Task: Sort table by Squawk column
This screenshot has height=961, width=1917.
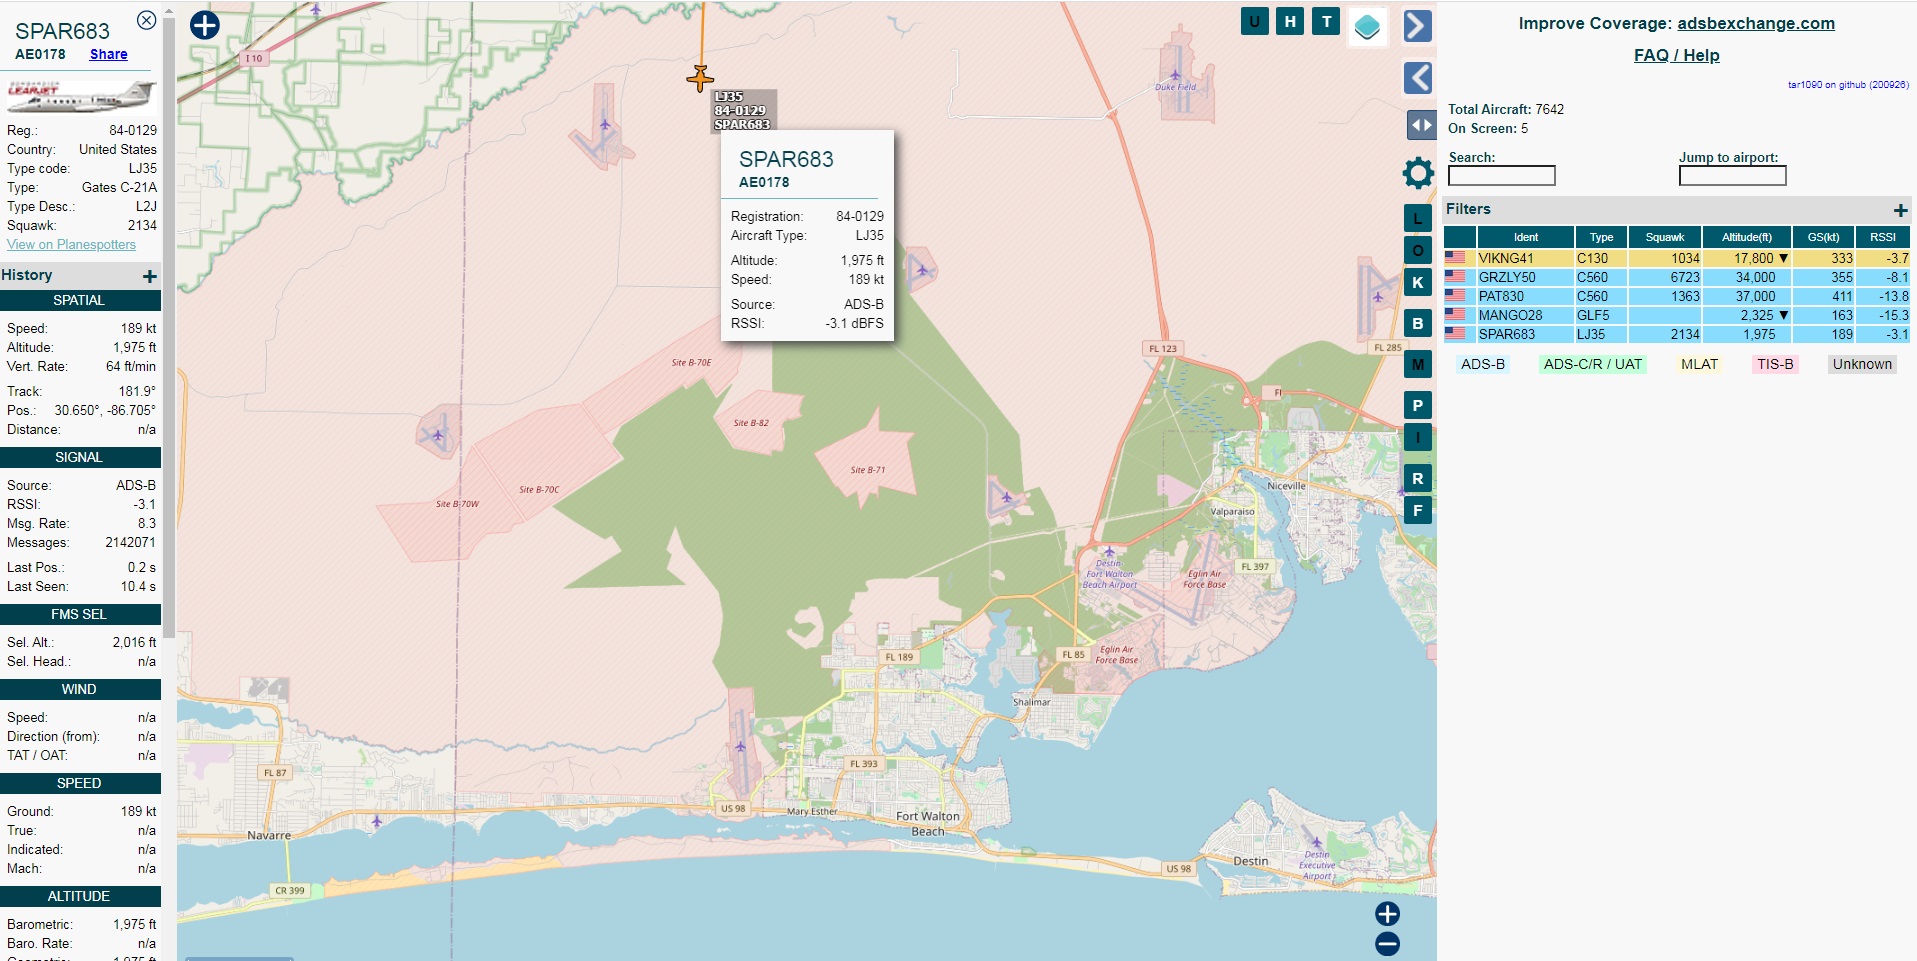Action: (x=1665, y=237)
